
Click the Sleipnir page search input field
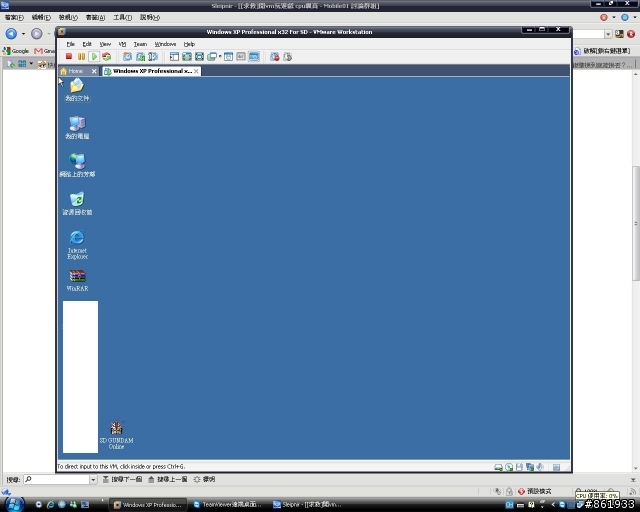tap(56, 479)
